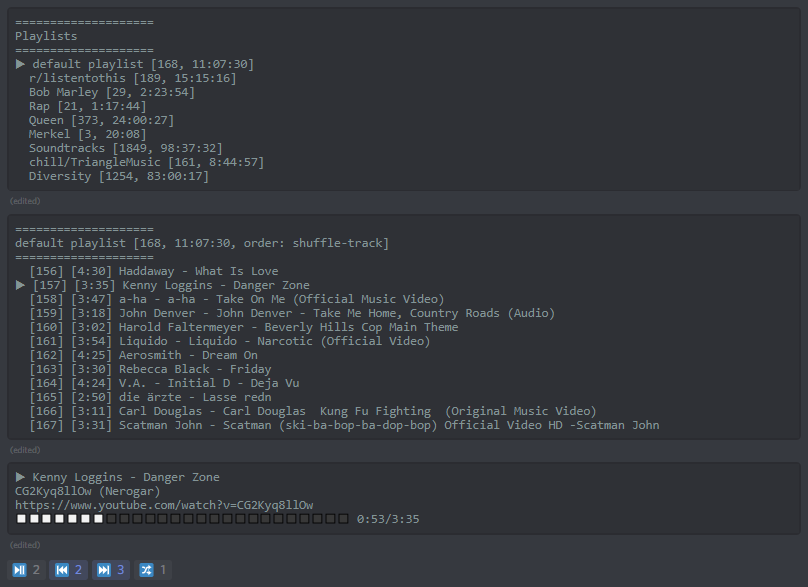
Task: Select the 'chill/TriangleMusic' playlist row
Action: (x=146, y=162)
